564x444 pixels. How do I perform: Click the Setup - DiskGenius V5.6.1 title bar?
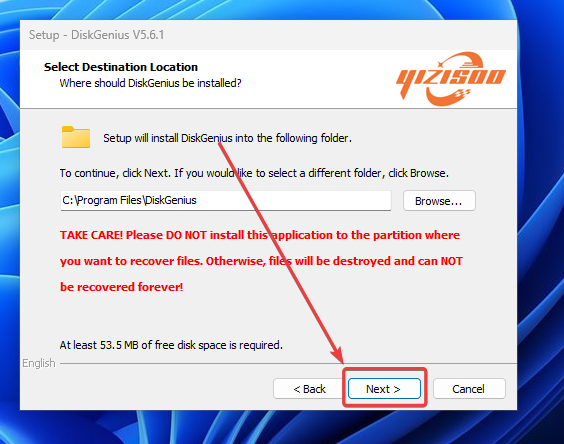coord(268,35)
